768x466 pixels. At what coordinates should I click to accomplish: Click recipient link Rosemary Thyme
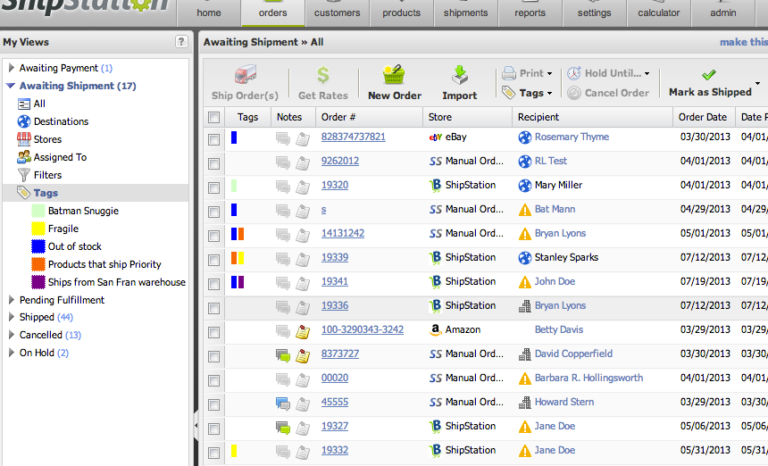(x=570, y=137)
